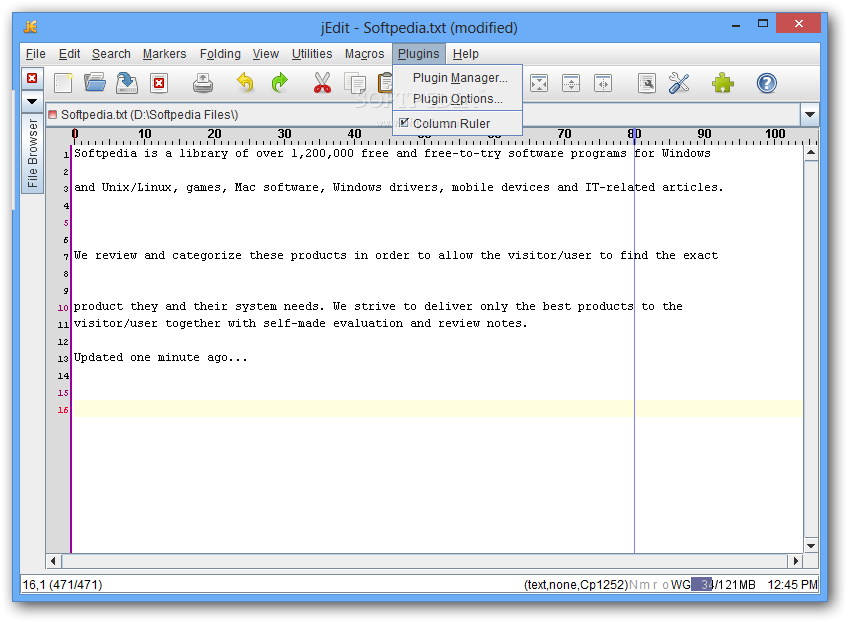
Task: Open the File menu
Action: (x=36, y=54)
